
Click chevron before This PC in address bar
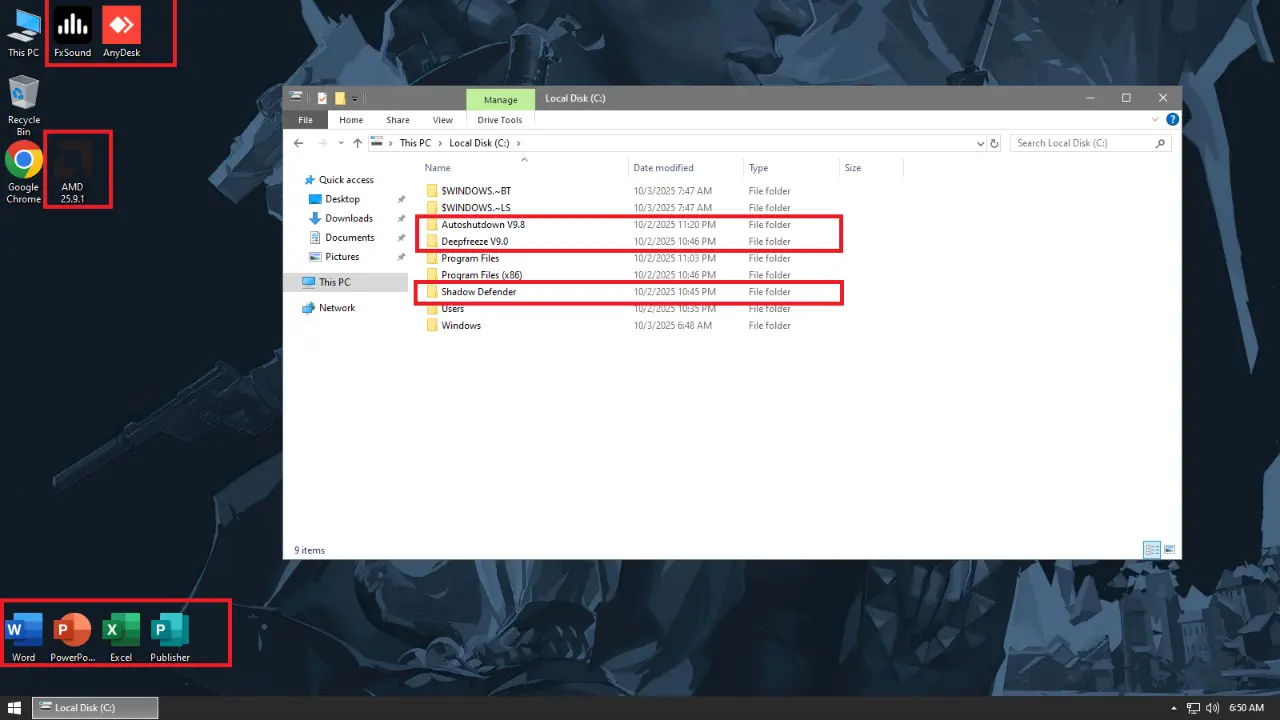click(391, 143)
